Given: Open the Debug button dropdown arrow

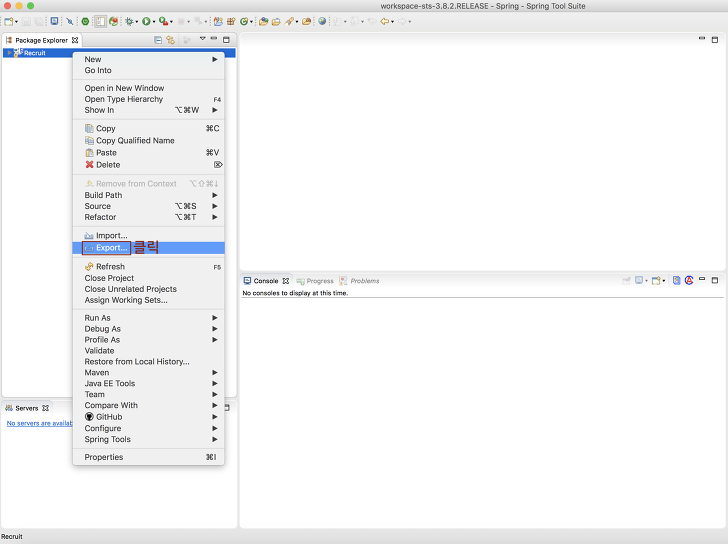Looking at the screenshot, I should 136,22.
